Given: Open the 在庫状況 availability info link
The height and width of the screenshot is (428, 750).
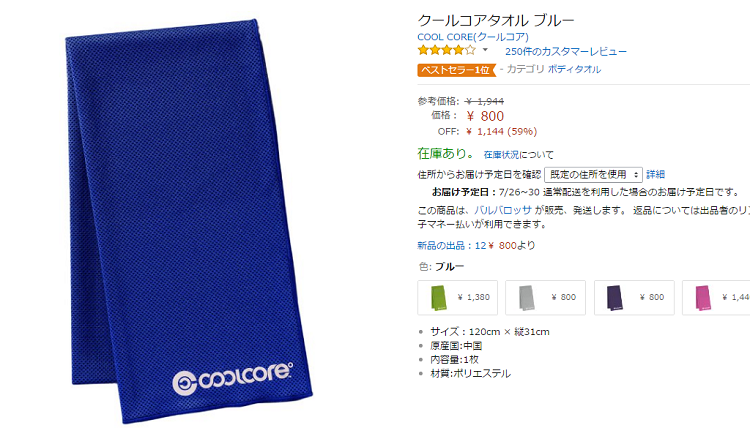Looking at the screenshot, I should [501, 154].
